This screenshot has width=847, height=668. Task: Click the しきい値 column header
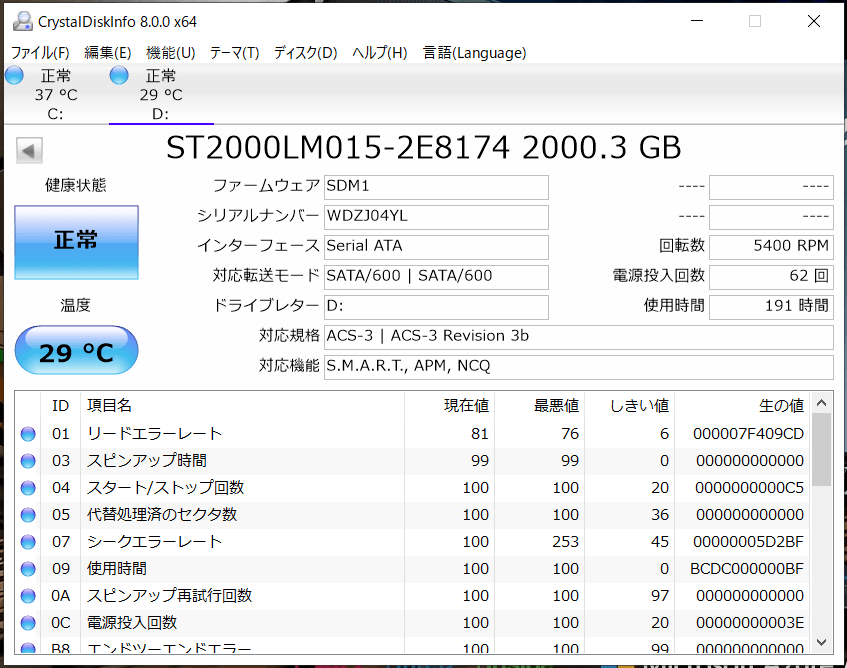pyautogui.click(x=629, y=406)
